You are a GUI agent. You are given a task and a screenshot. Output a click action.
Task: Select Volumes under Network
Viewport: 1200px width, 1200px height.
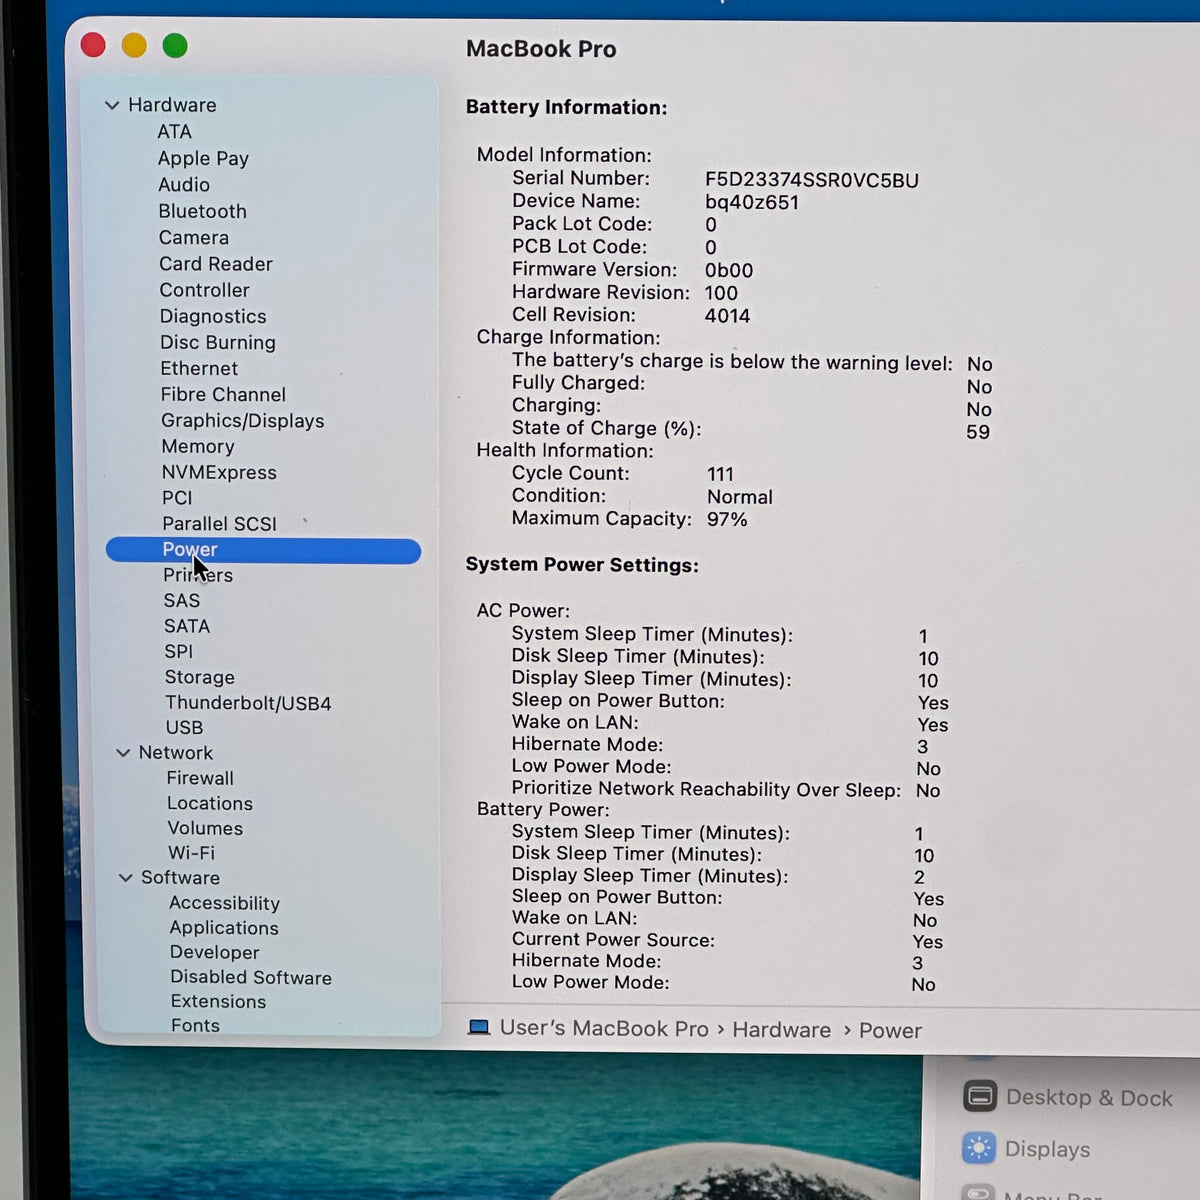(205, 828)
